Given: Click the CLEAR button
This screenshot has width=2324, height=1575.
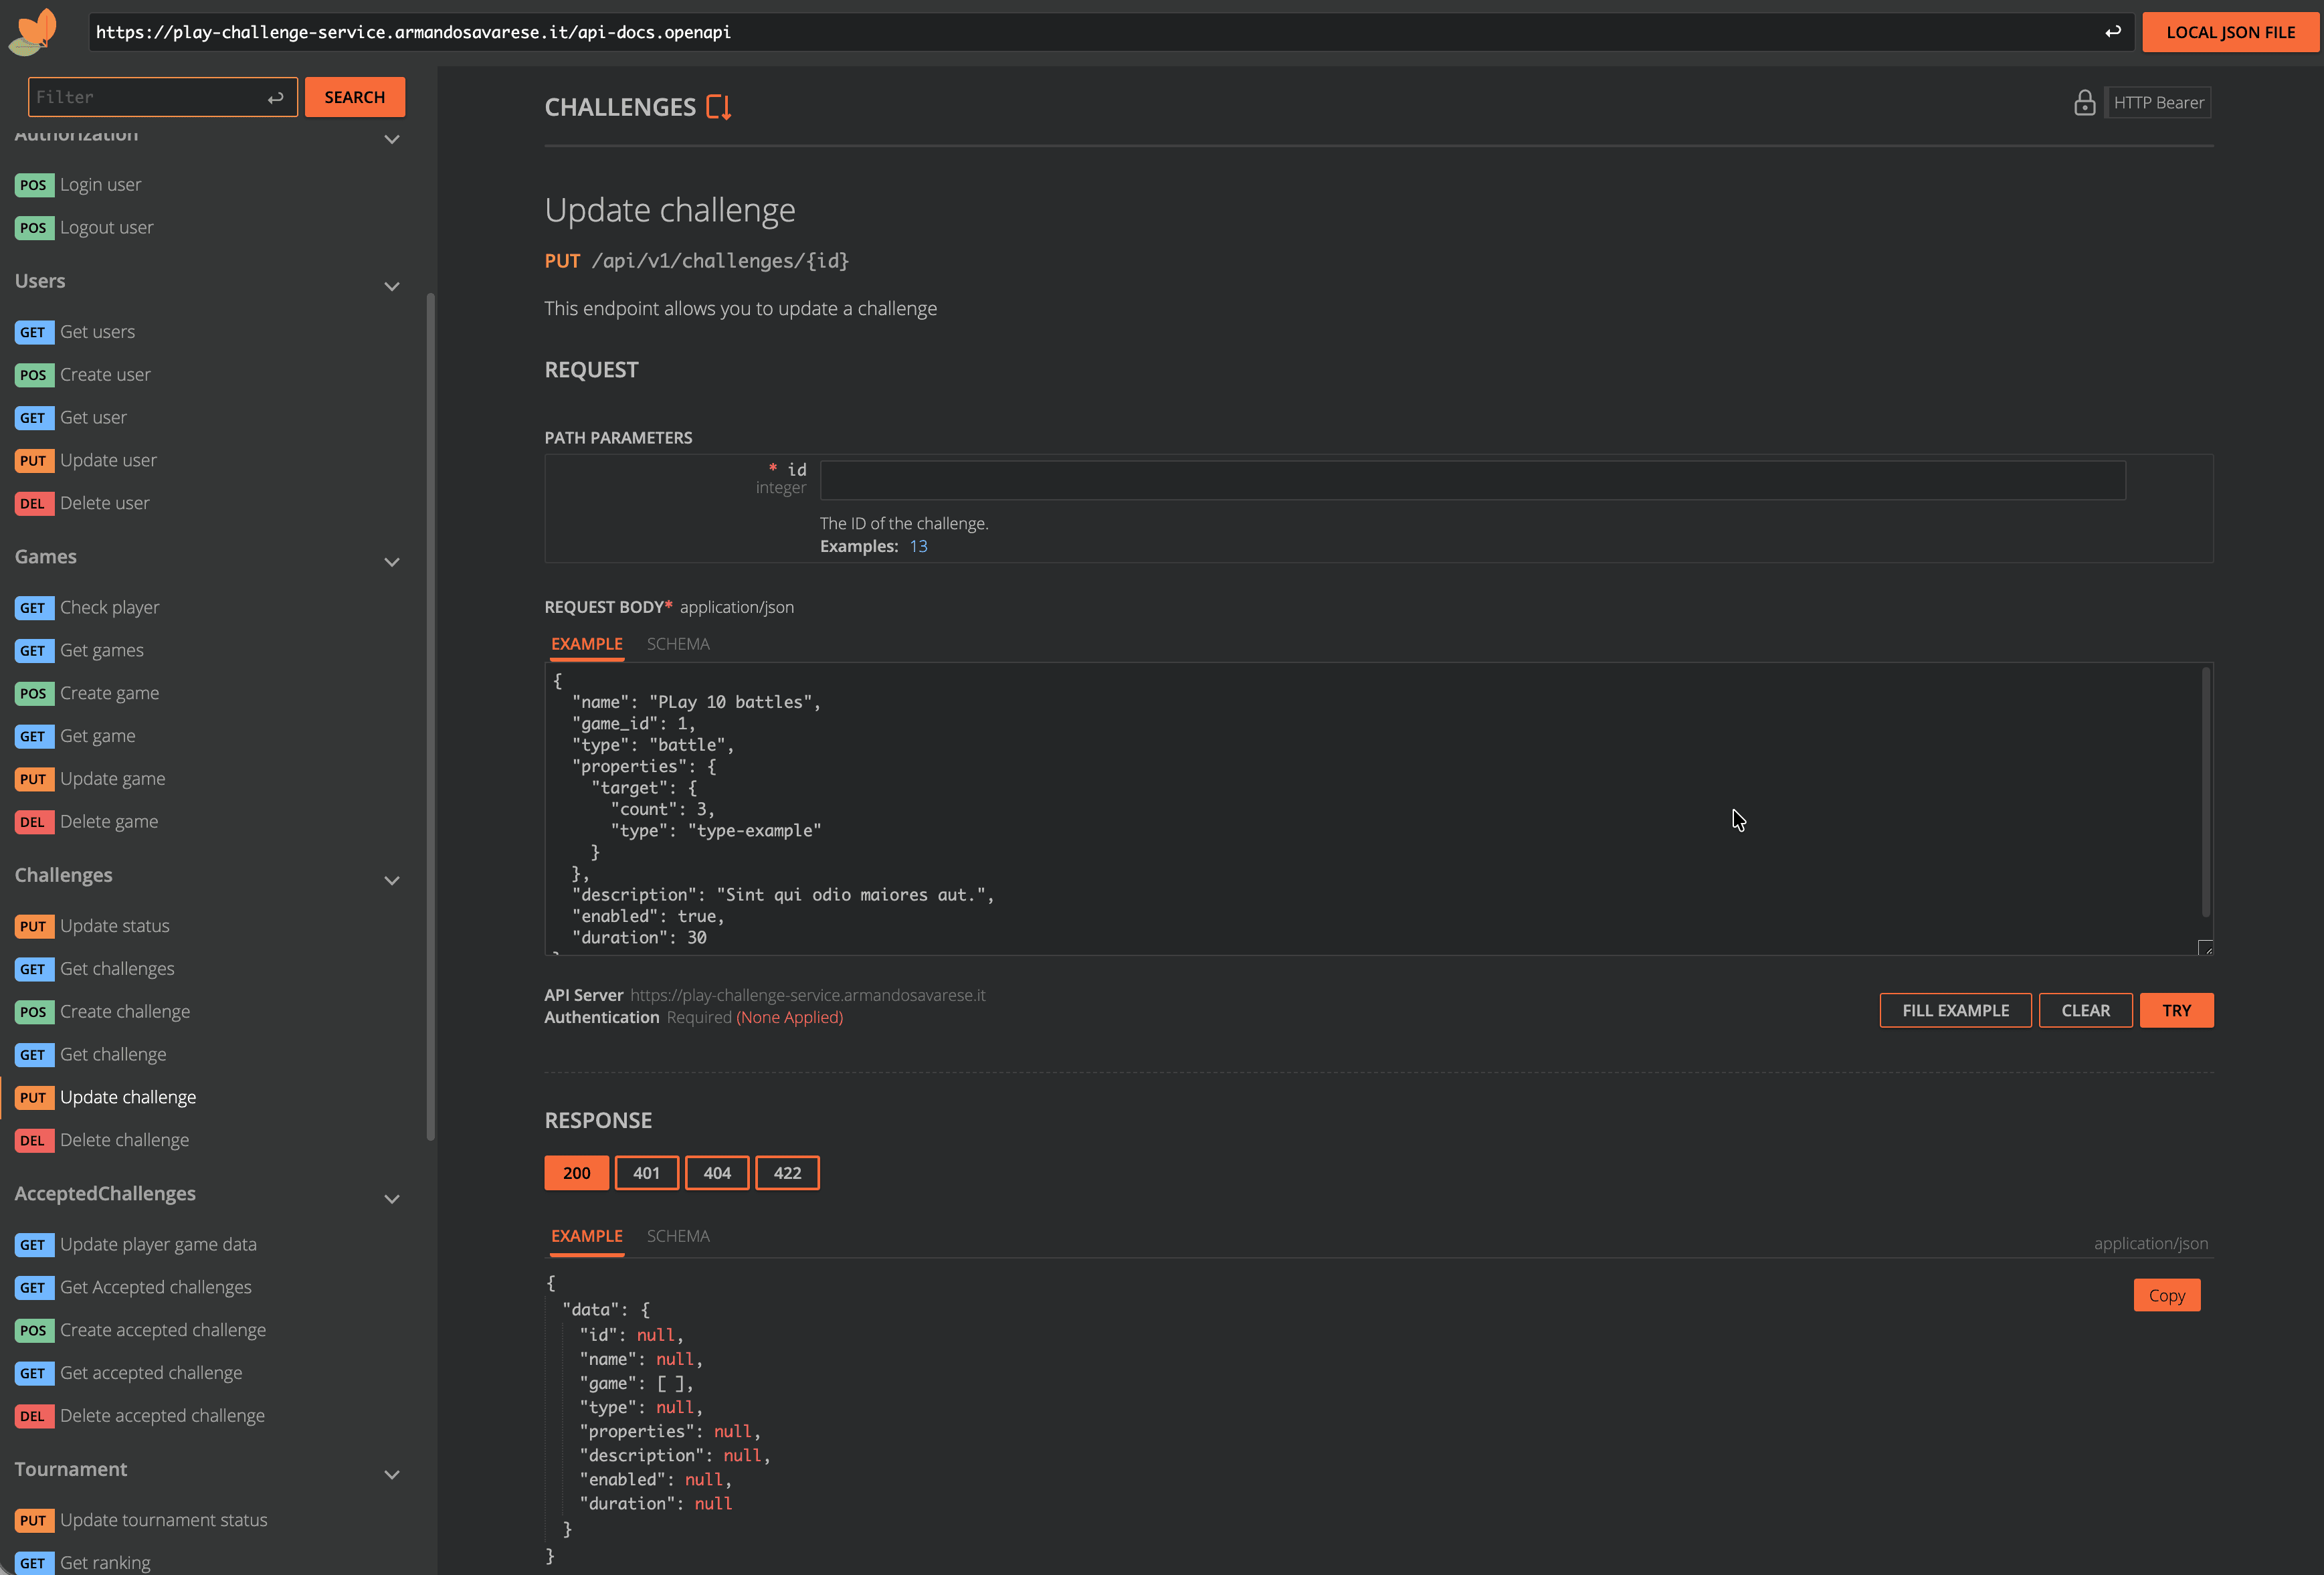Looking at the screenshot, I should [x=2086, y=1010].
